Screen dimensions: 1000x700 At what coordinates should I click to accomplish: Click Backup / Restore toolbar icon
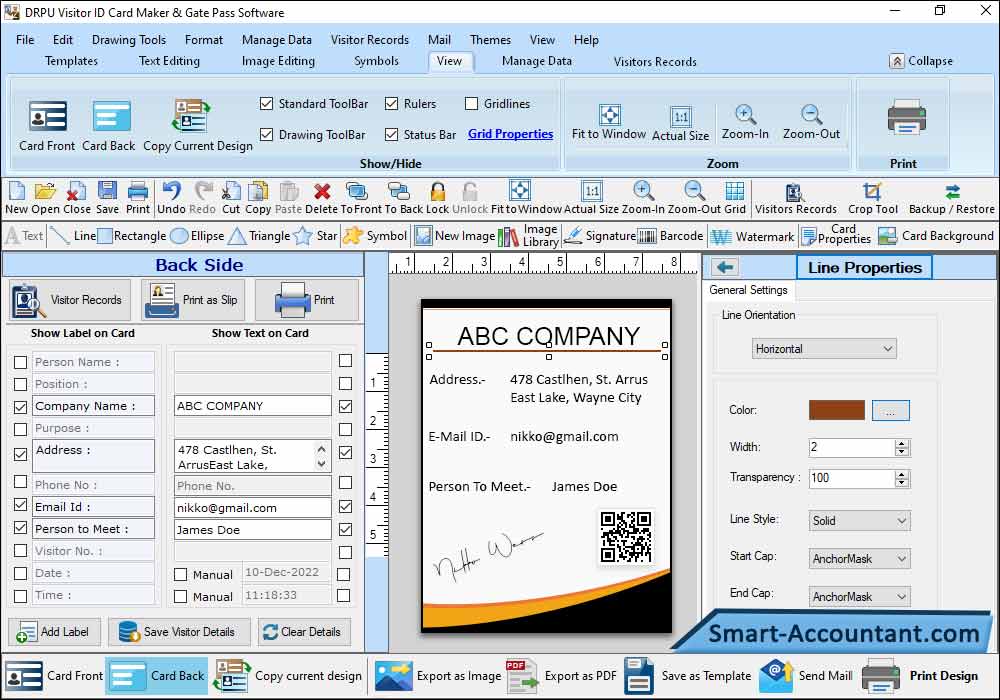pyautogui.click(x=952, y=191)
